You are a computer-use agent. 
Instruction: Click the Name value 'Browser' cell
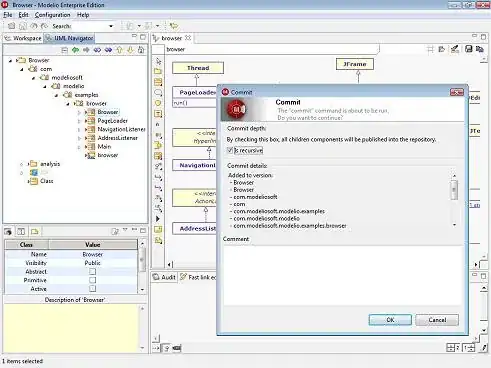(x=93, y=254)
